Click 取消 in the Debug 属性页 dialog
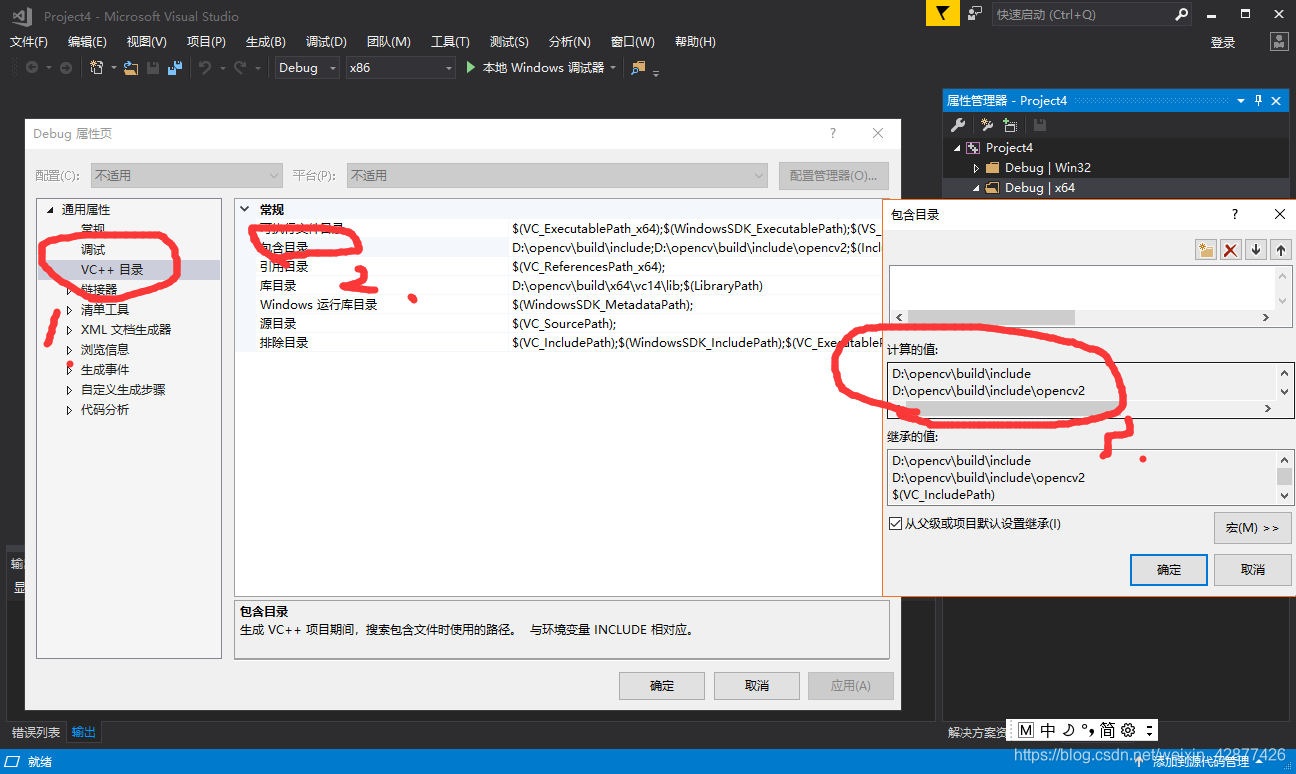The image size is (1296, 774). (x=757, y=686)
